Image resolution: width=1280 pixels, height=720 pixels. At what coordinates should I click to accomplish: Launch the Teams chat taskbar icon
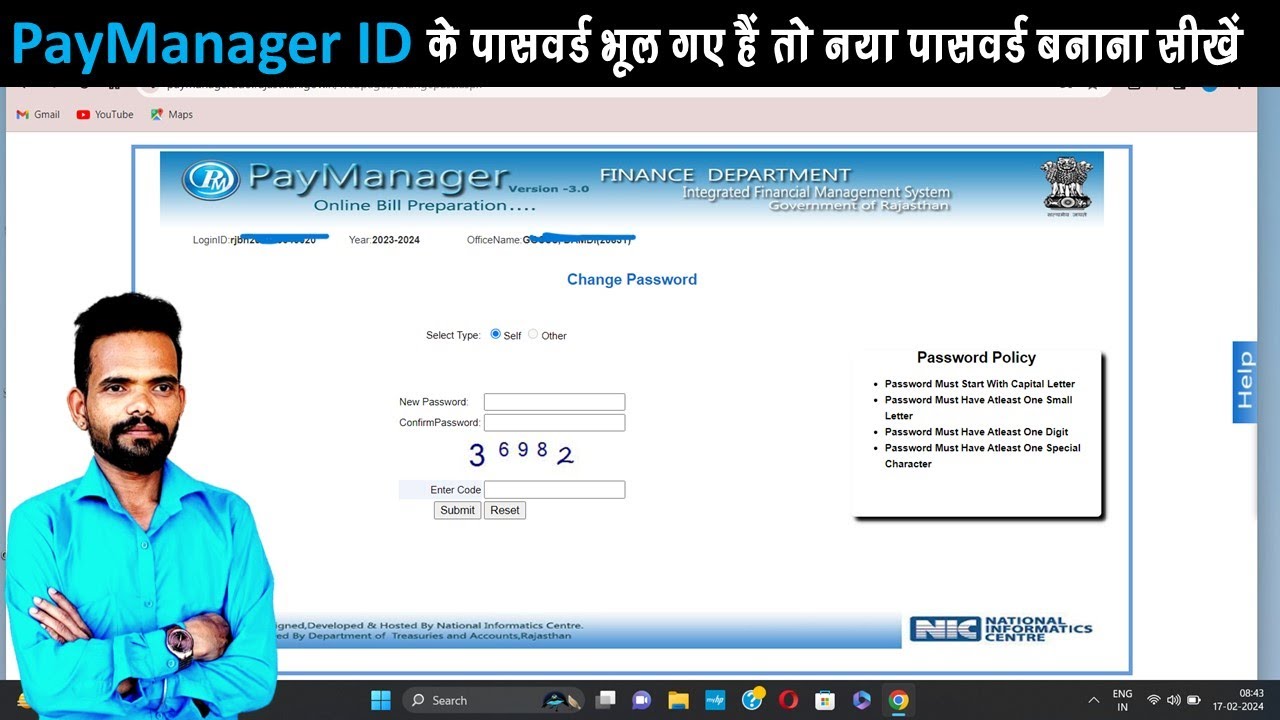642,700
